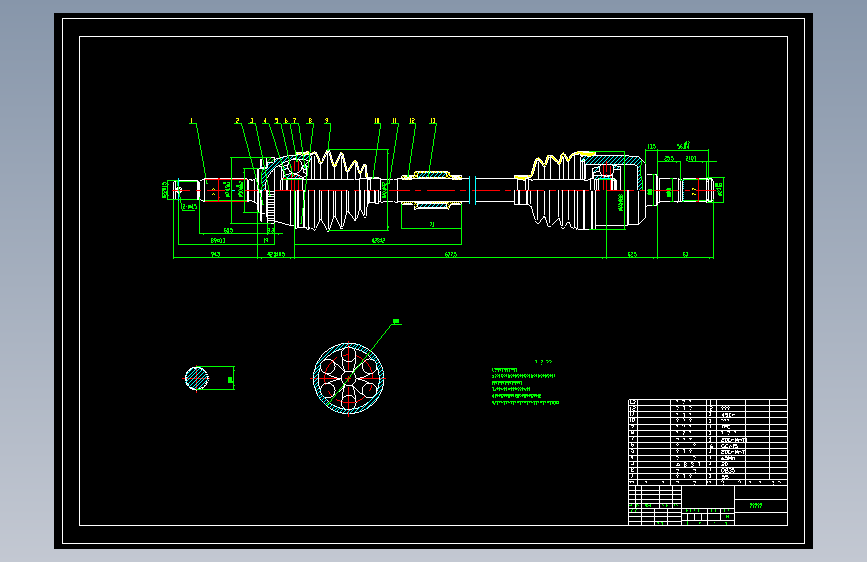
Task: Select the green drawing name in title block
Action: (756, 506)
